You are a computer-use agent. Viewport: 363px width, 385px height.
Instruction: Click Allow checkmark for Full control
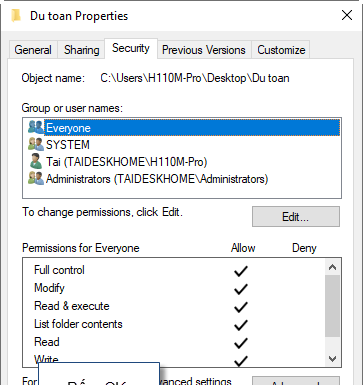[241, 271]
